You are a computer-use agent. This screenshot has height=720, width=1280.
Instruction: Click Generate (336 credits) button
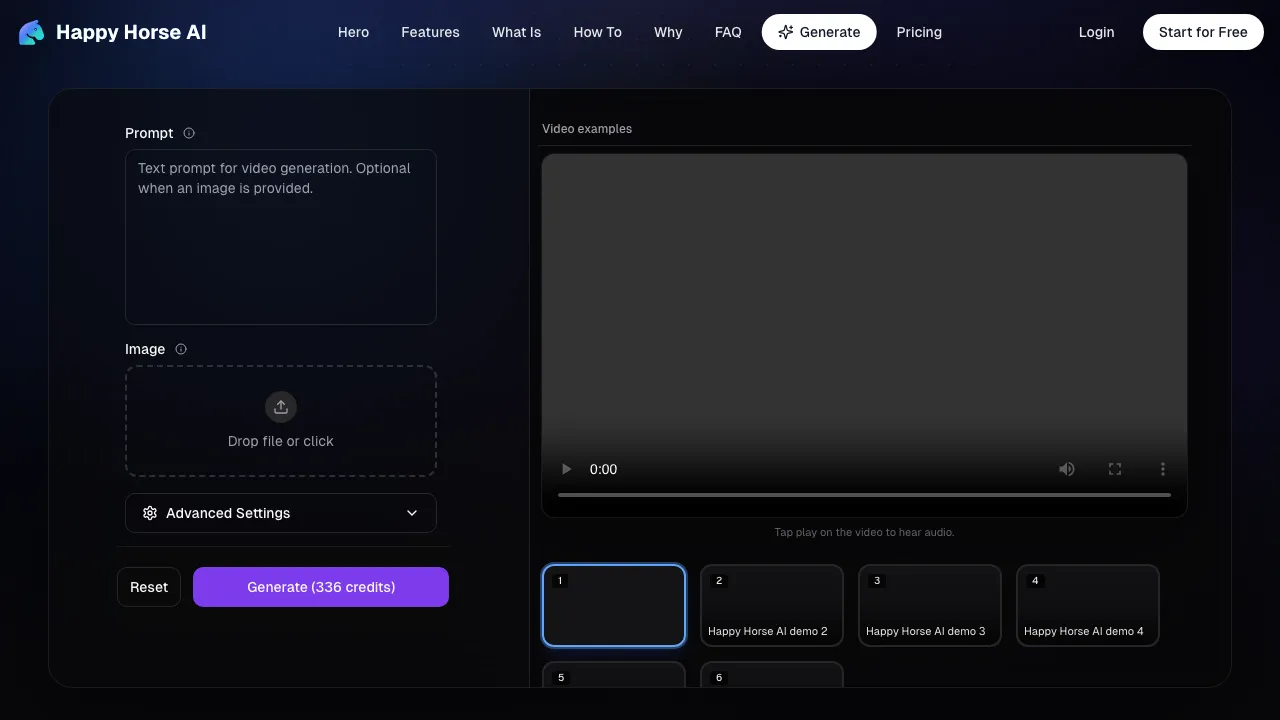tap(321, 587)
